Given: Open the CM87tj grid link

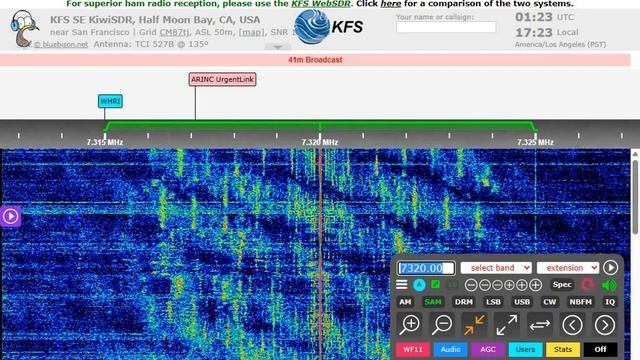Looking at the screenshot, I should [174, 32].
